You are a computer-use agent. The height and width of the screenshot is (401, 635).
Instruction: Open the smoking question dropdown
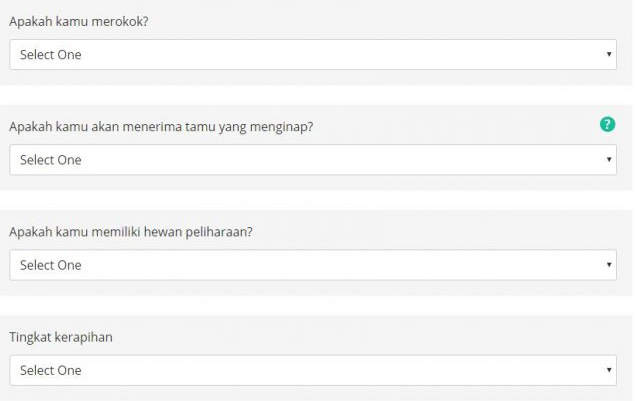[x=313, y=55]
